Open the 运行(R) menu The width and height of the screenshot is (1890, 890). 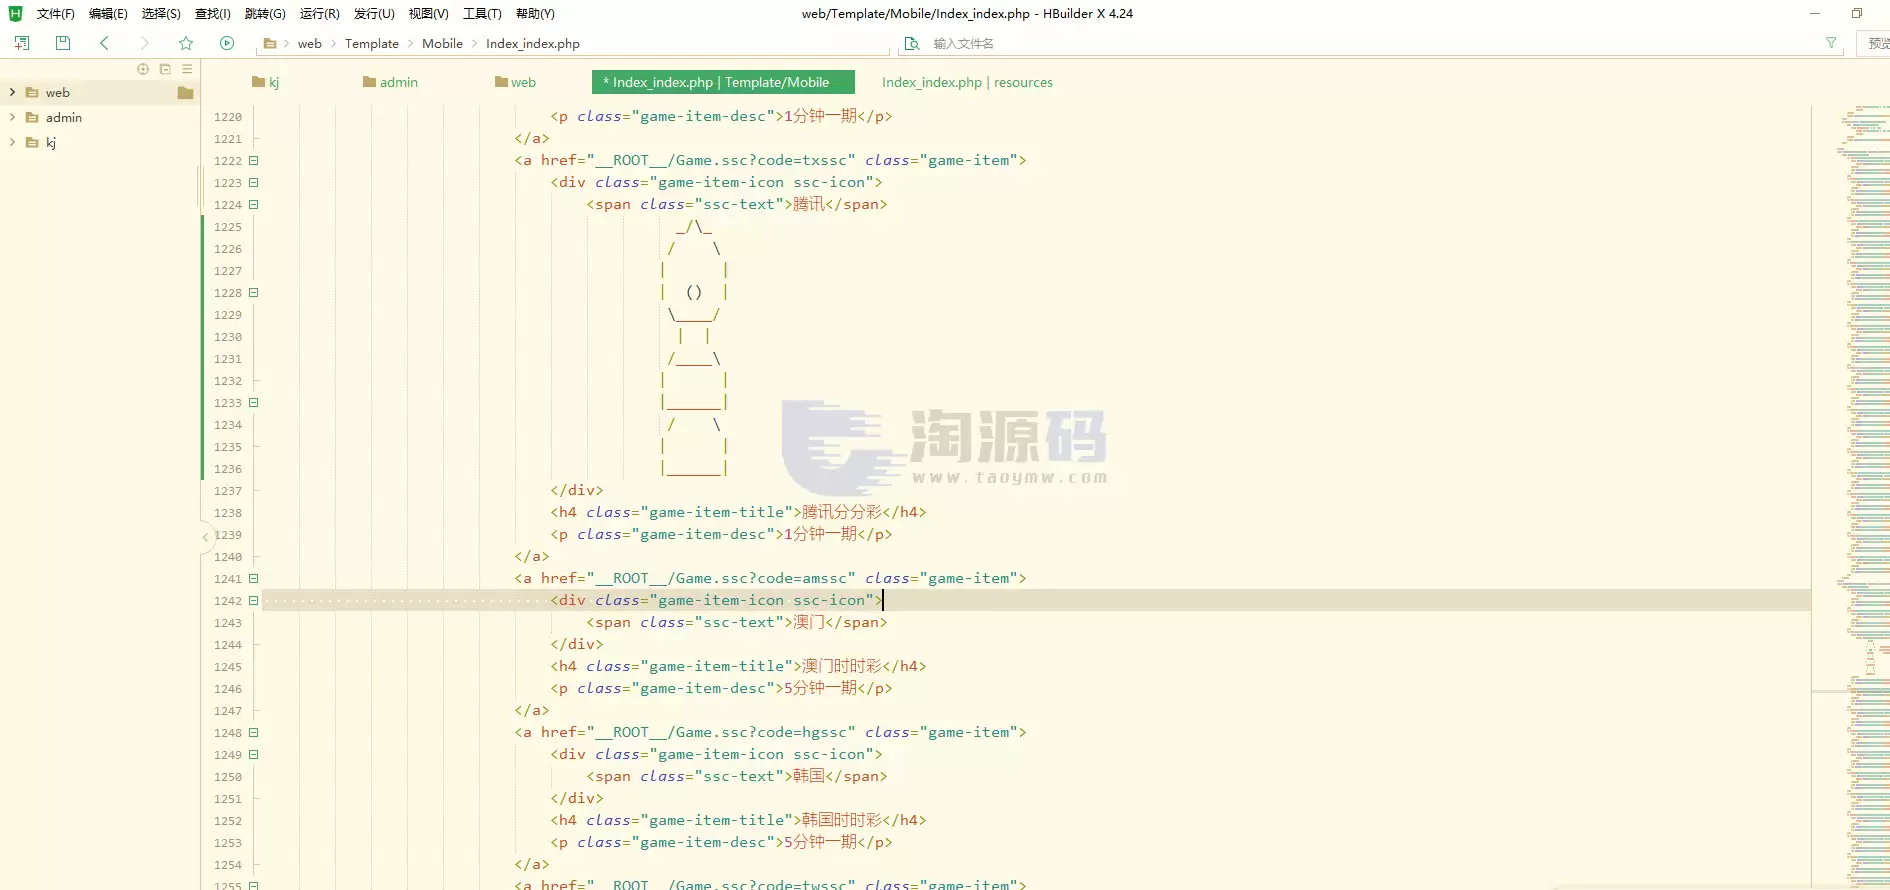point(320,14)
